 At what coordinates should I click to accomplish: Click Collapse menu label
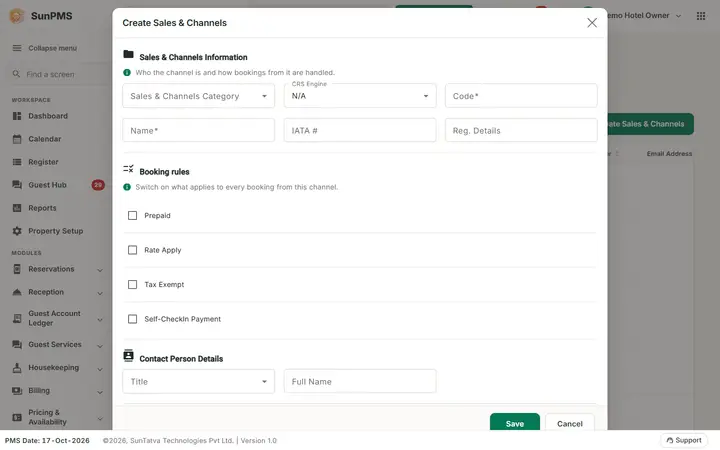pyautogui.click(x=52, y=48)
